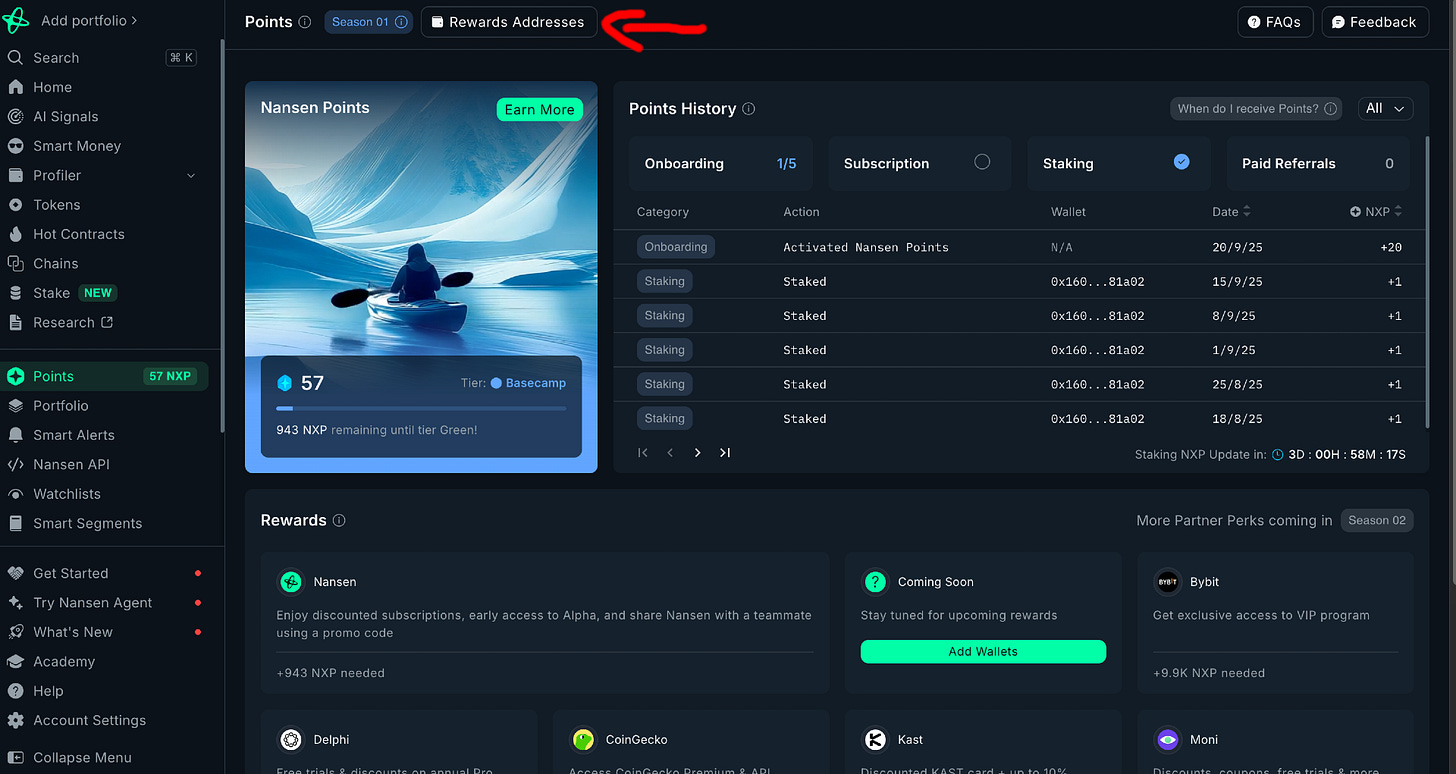Viewport: 1456px width, 774px height.
Task: Click the Smart Alerts bell icon
Action: 15,435
